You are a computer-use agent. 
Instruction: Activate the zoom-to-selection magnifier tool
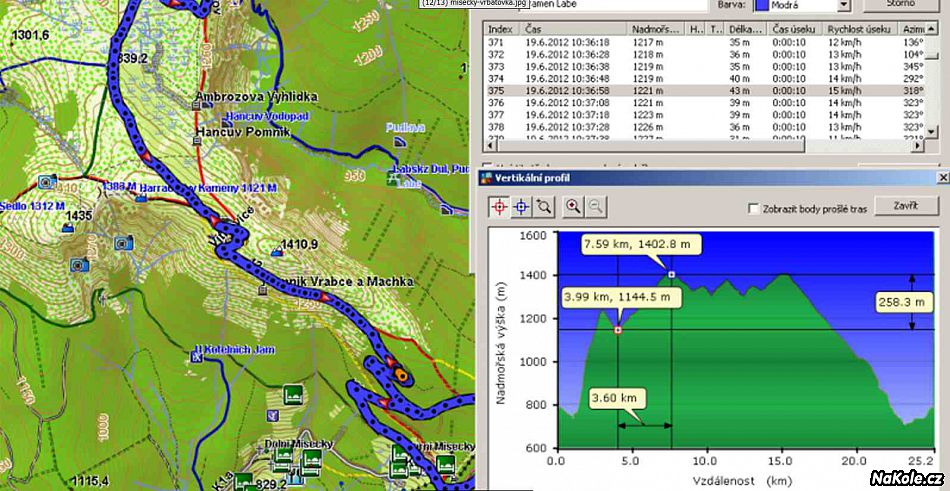click(543, 207)
